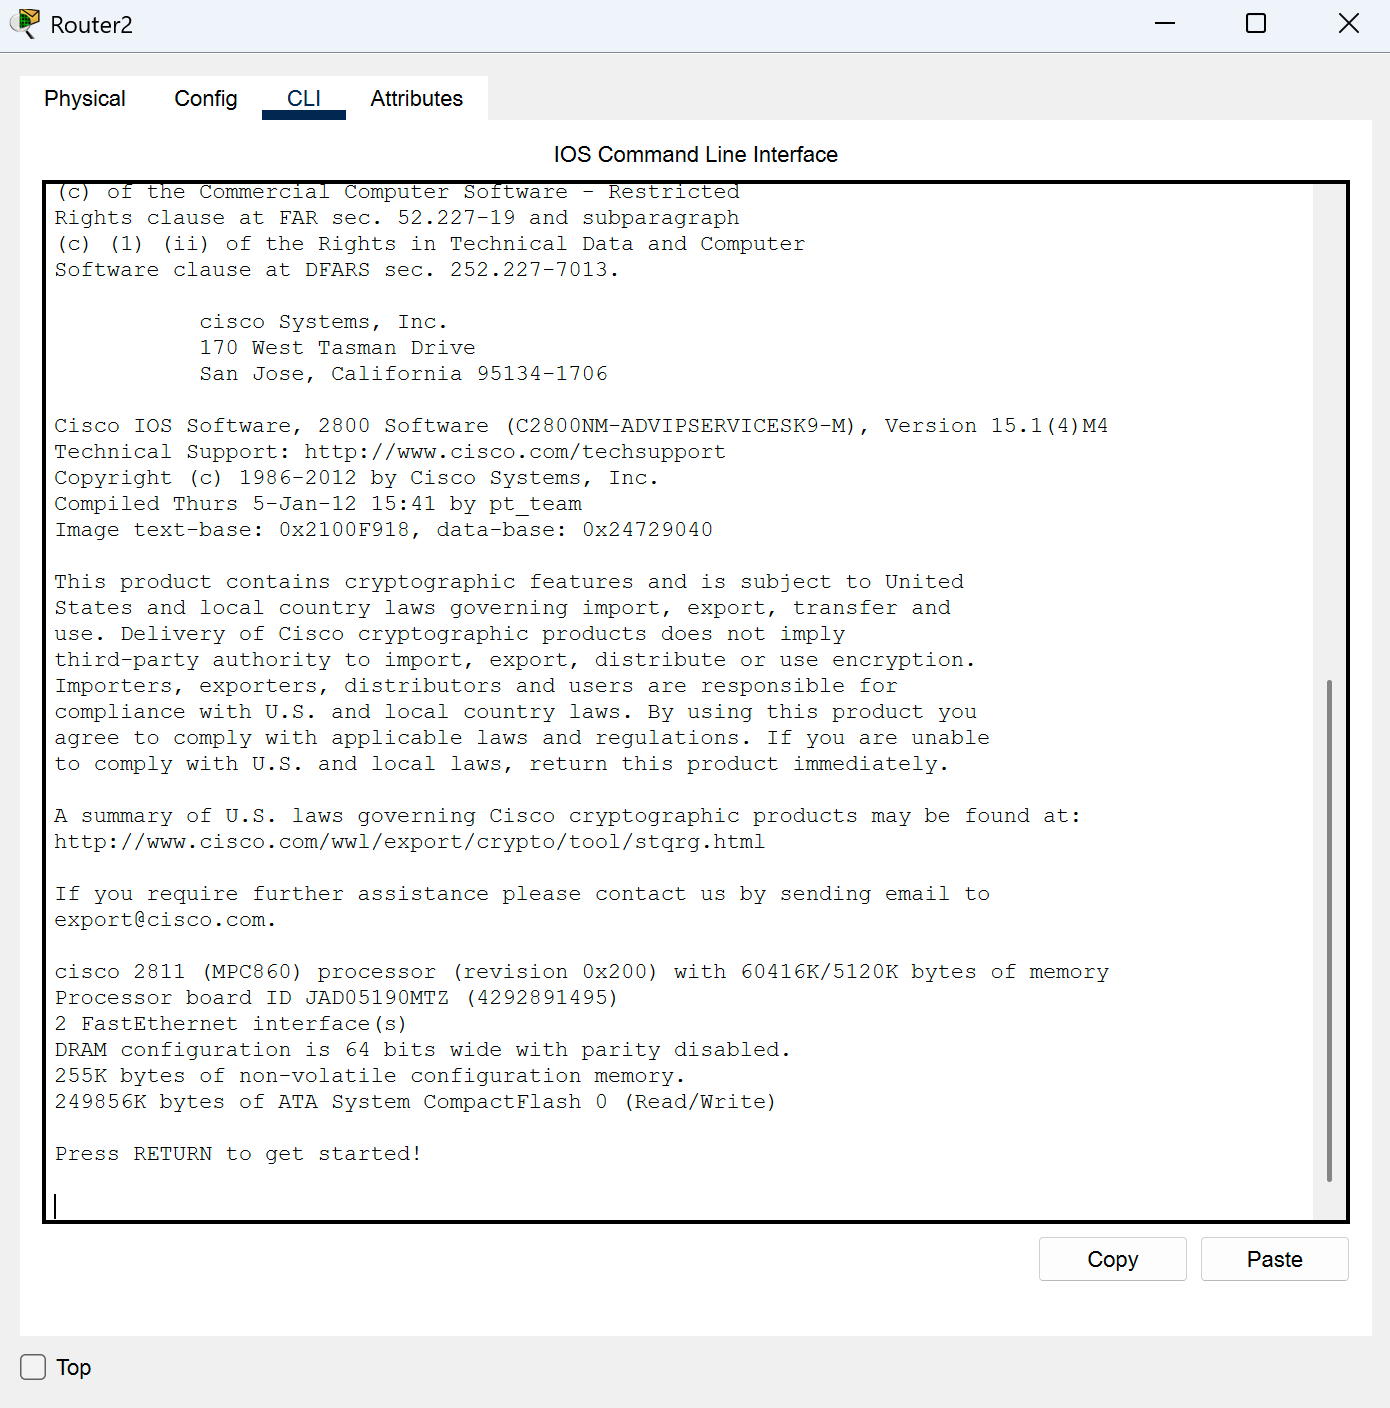Minimize the Router2 window

pos(1165,23)
